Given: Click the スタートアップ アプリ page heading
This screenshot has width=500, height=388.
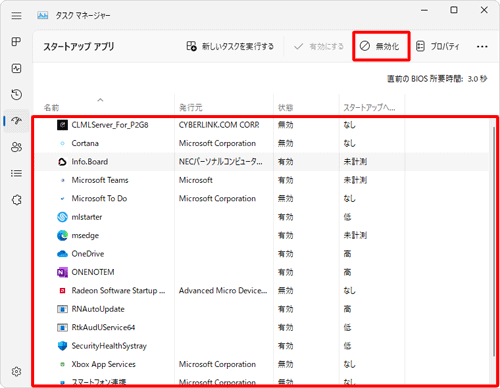Looking at the screenshot, I should [79, 46].
